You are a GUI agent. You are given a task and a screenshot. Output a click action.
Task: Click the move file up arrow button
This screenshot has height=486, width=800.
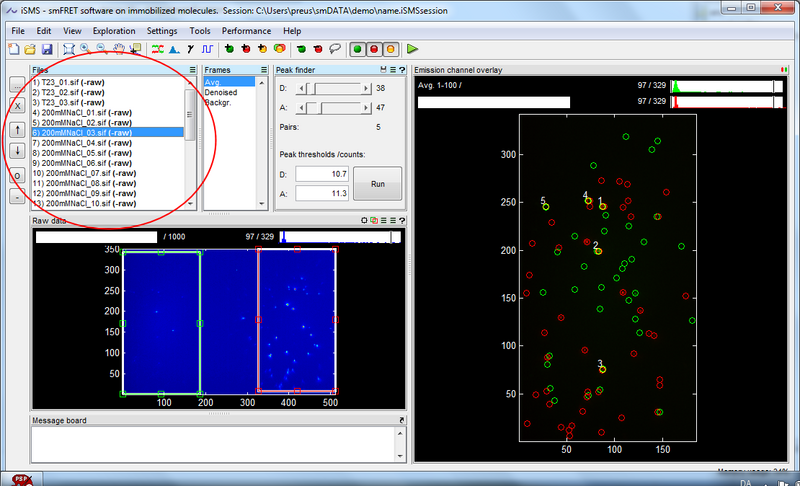pos(17,129)
